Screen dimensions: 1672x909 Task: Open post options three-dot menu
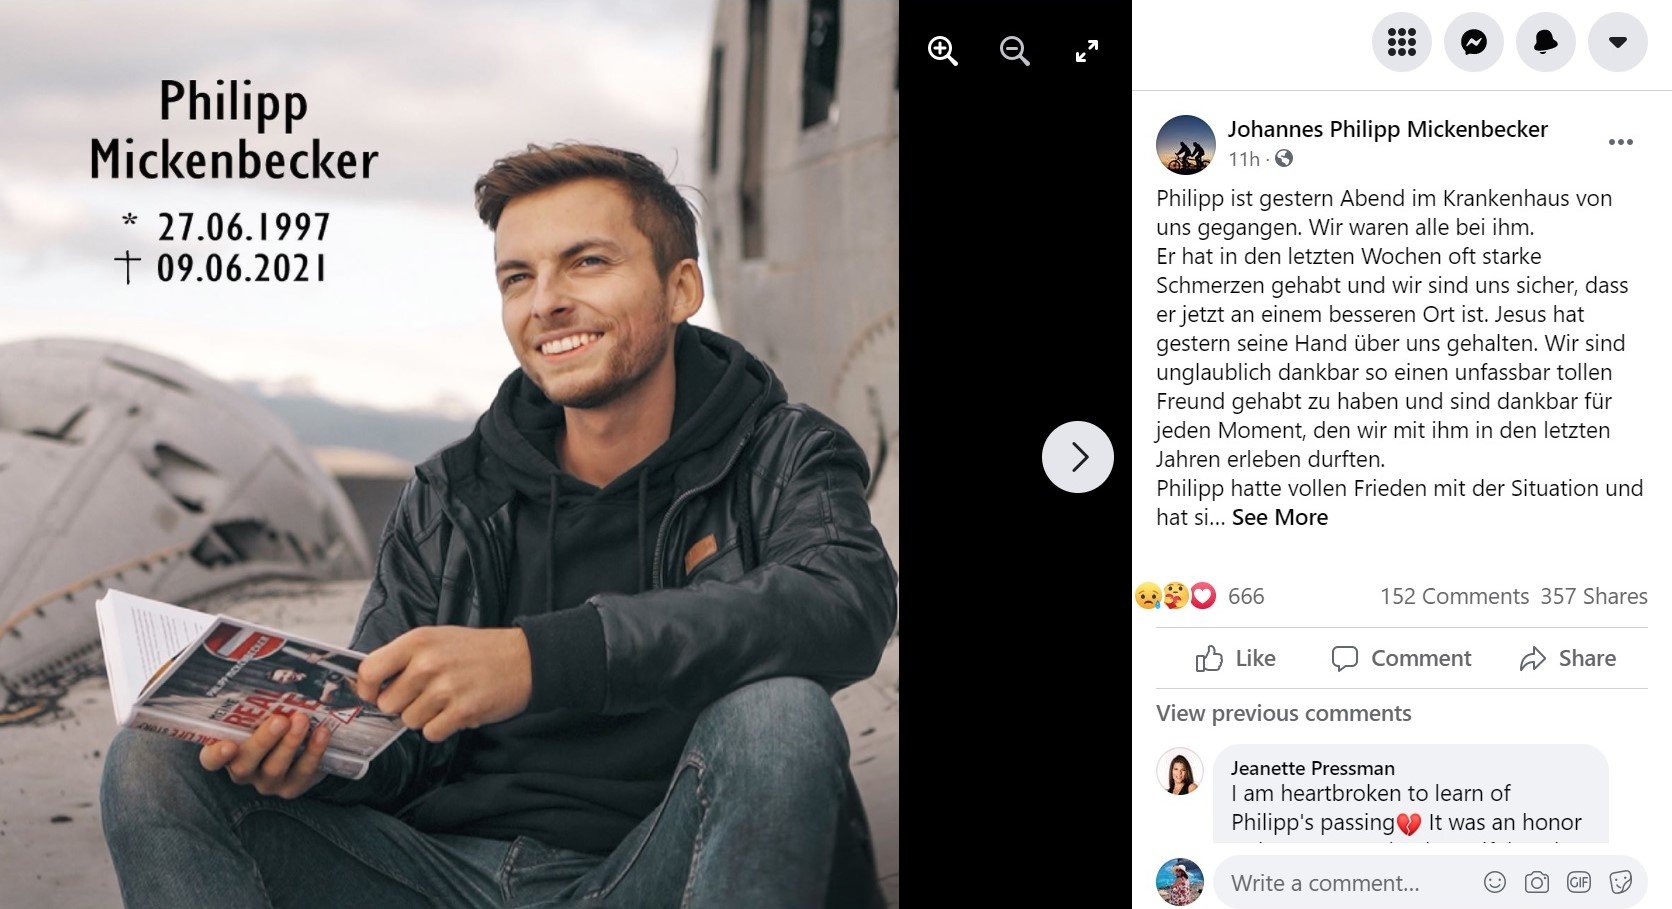pos(1620,142)
